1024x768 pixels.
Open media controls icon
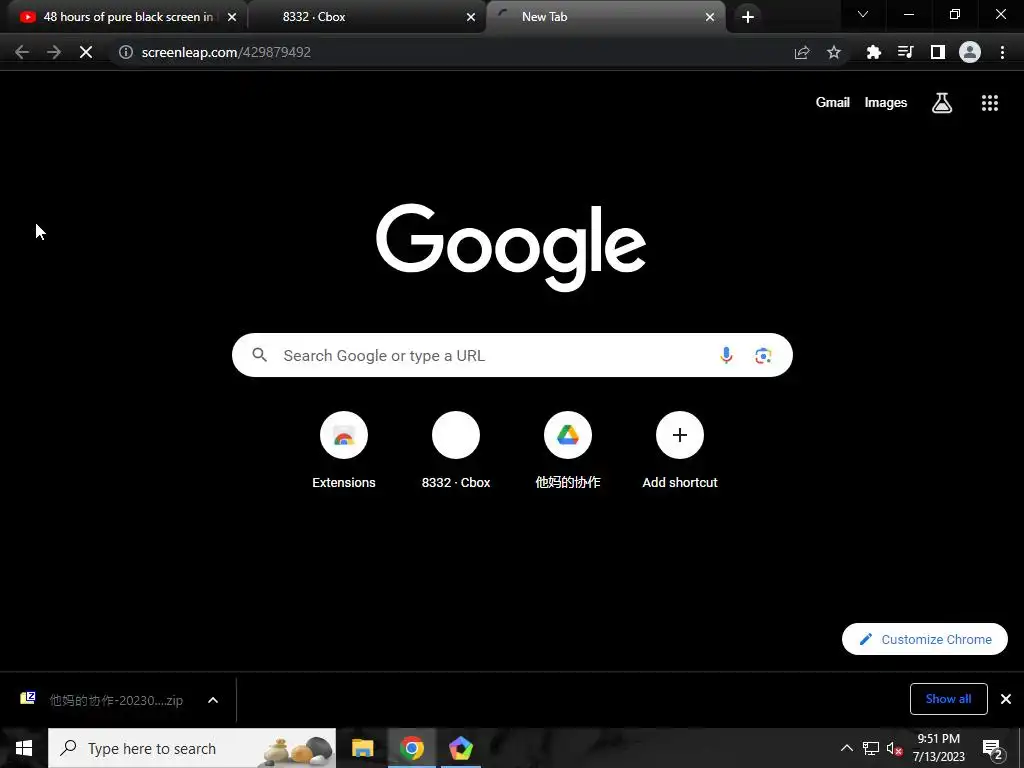[x=906, y=52]
